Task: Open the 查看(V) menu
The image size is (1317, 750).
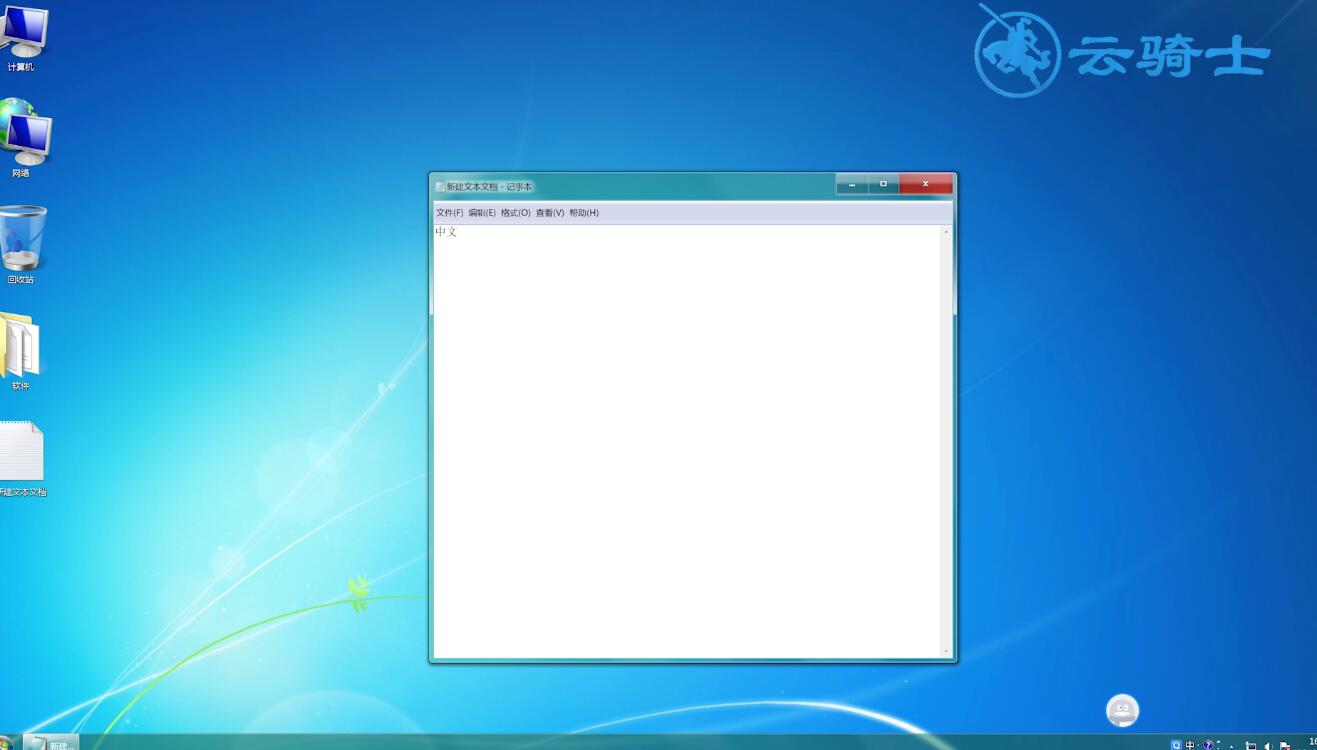Action: click(550, 213)
